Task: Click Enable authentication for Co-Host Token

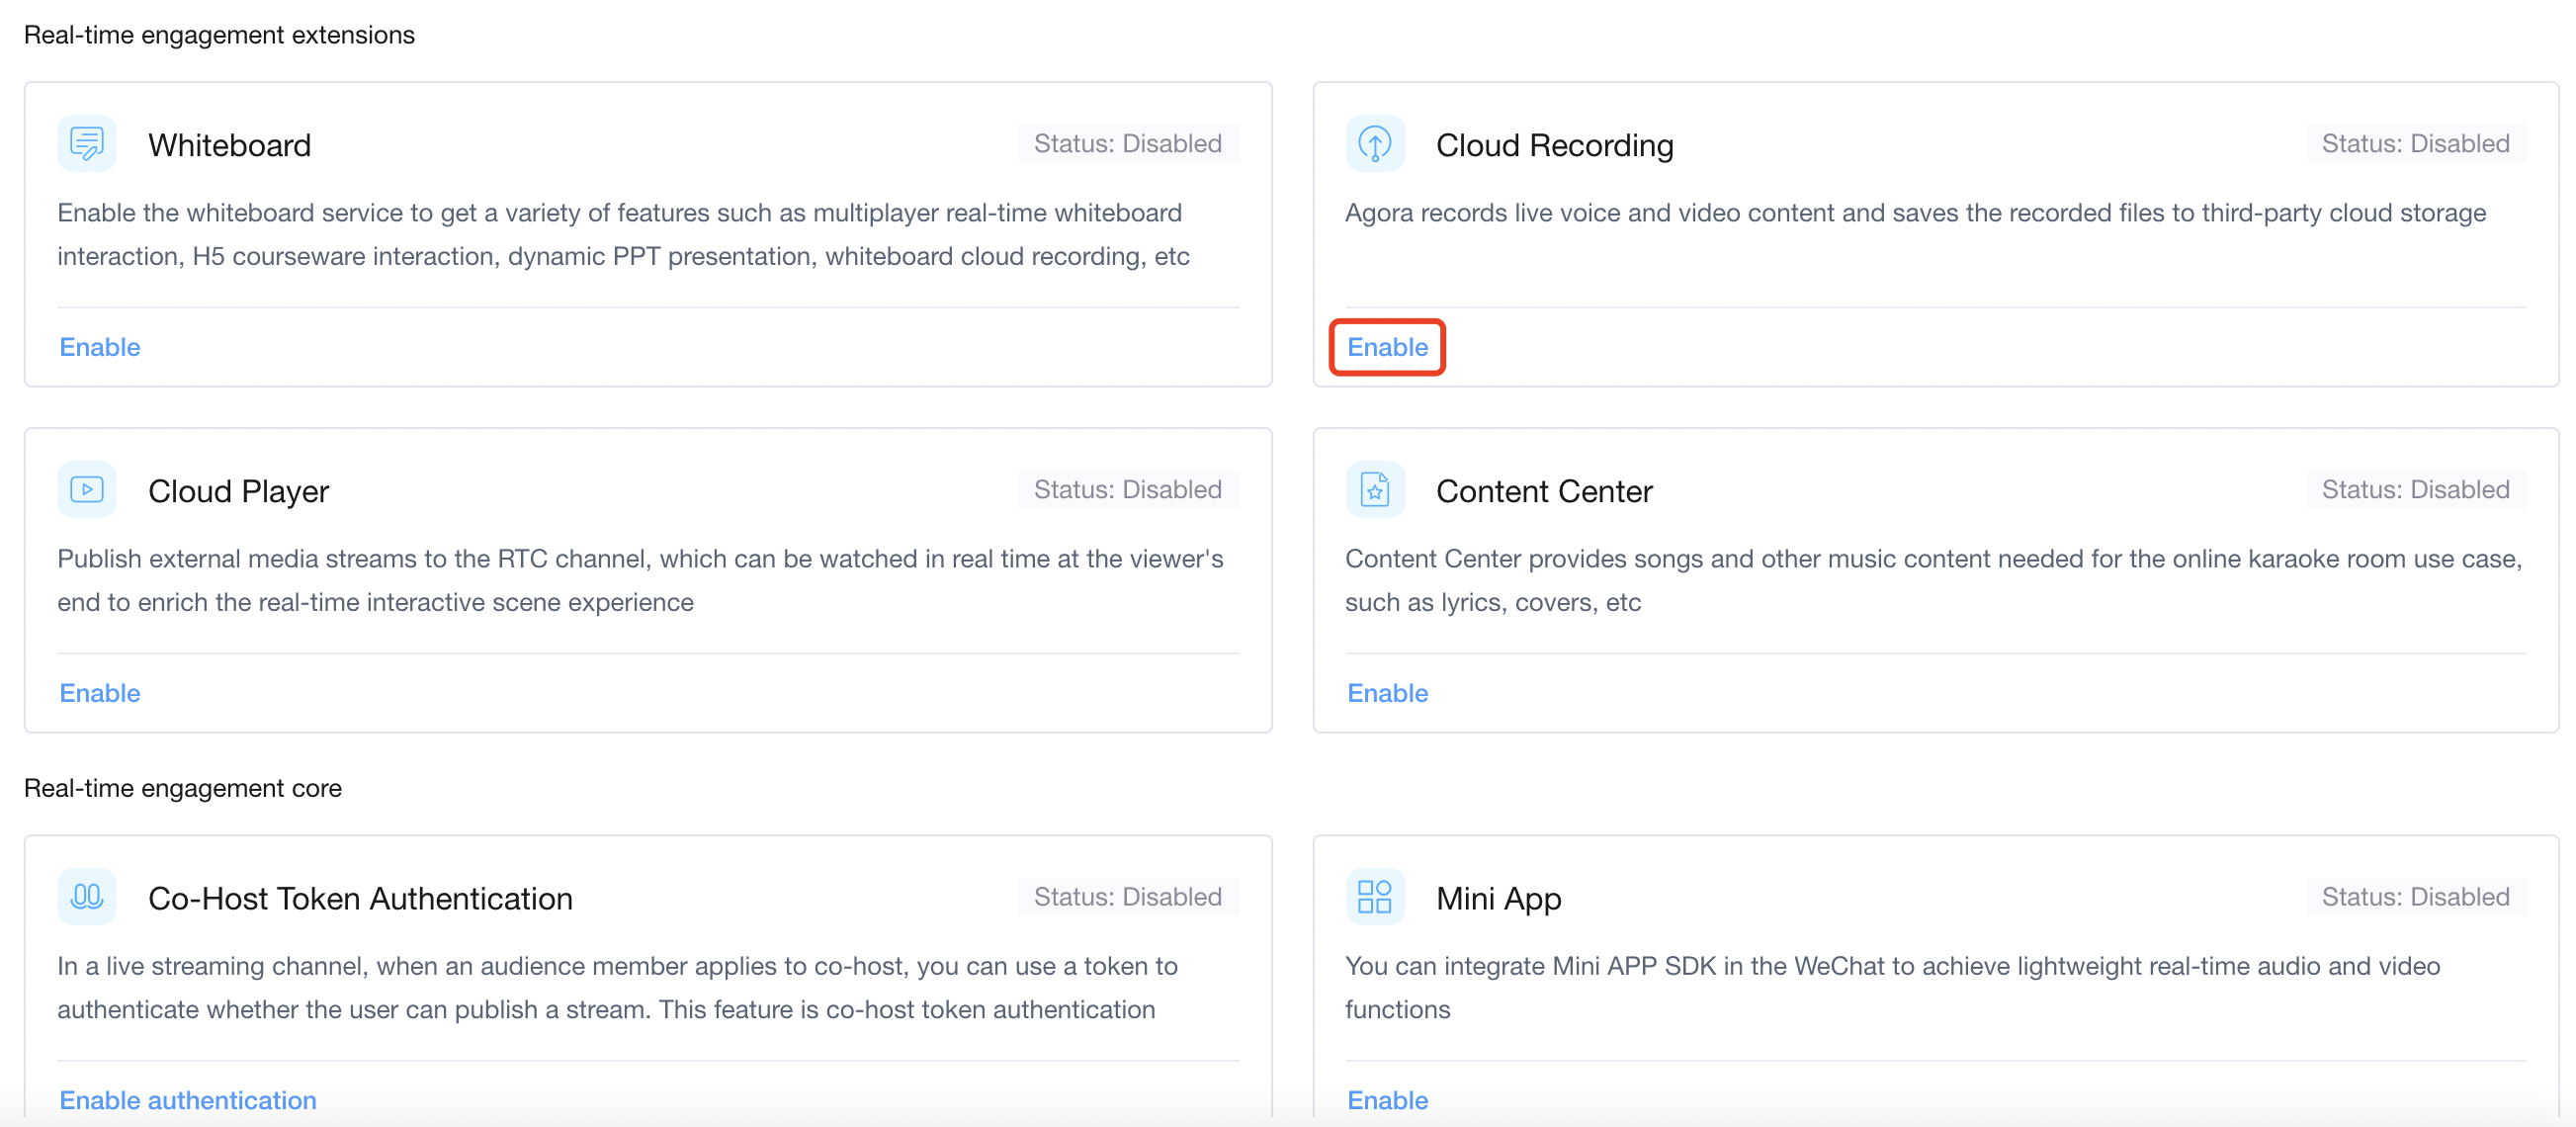Action: tap(188, 1100)
